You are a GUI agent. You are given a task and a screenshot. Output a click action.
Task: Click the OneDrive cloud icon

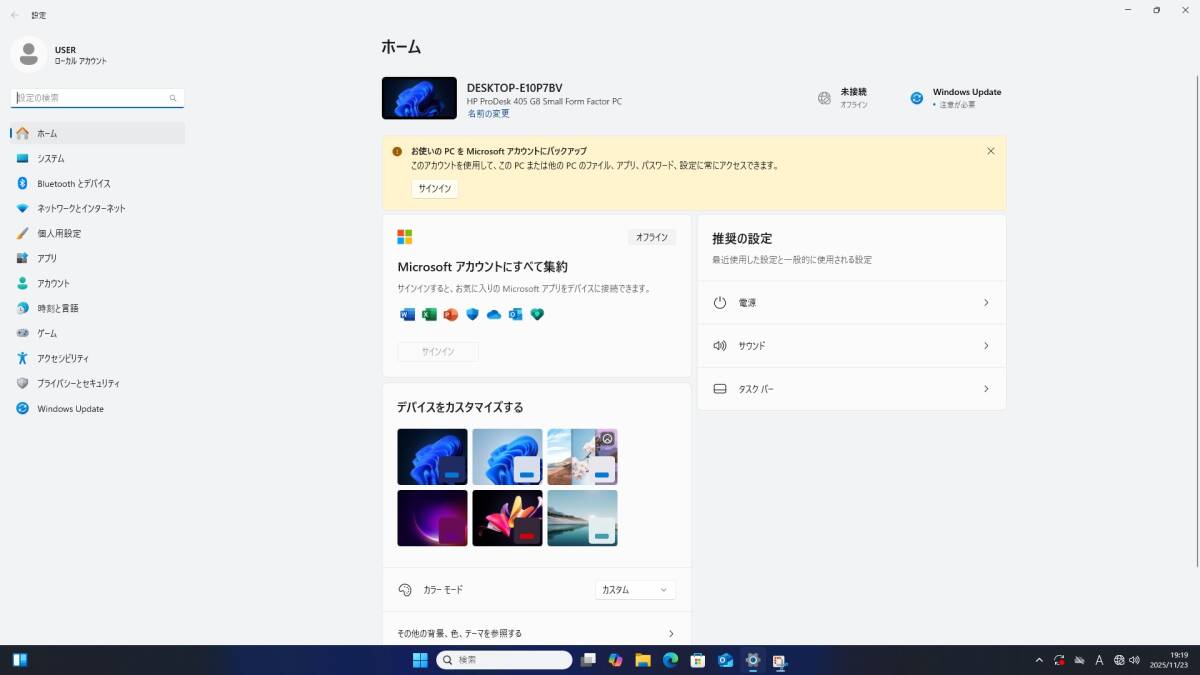click(493, 314)
